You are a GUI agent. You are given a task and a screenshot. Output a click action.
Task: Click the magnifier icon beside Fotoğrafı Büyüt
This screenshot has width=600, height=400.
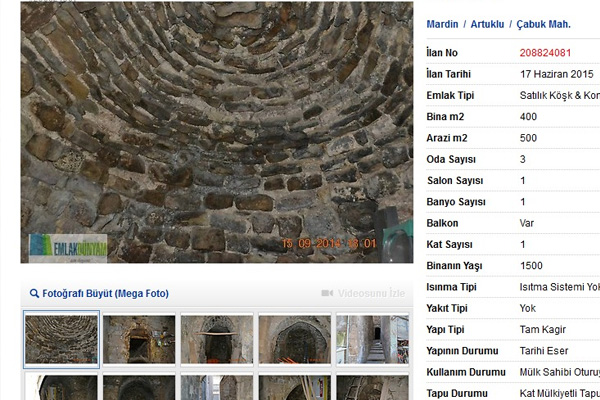[34, 294]
